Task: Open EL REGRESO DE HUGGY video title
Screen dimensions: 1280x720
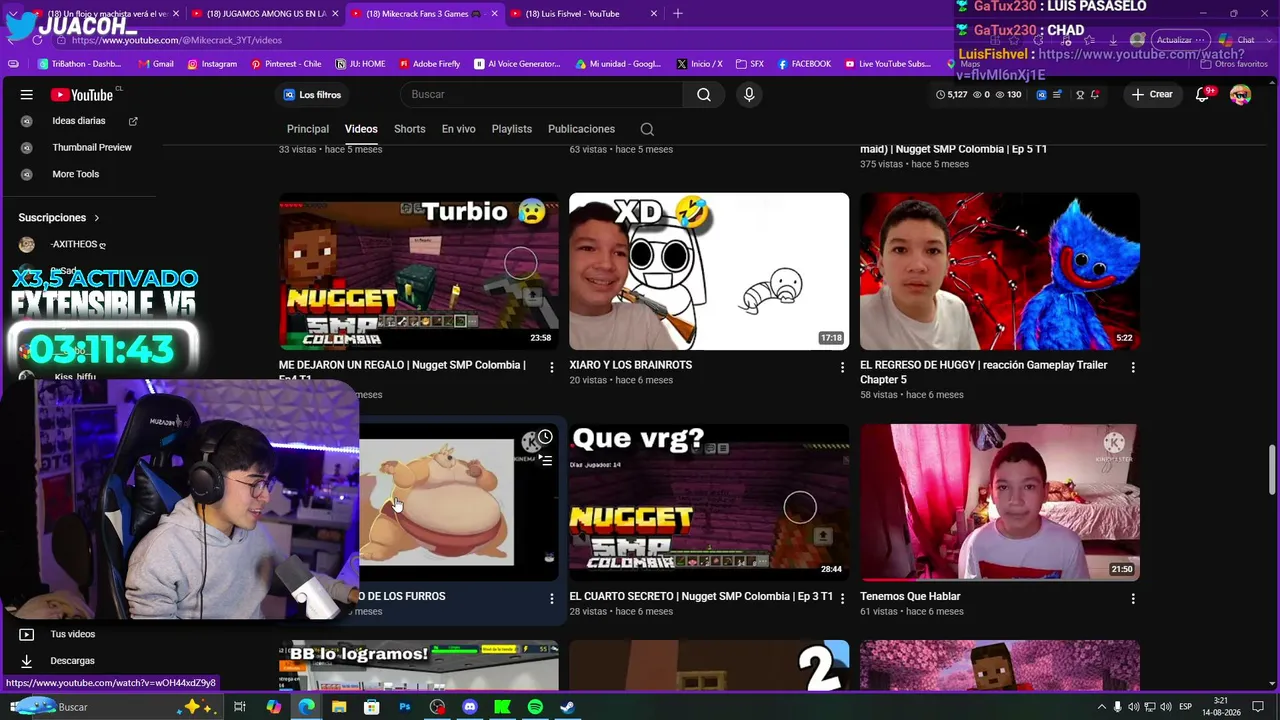Action: pyautogui.click(x=984, y=372)
